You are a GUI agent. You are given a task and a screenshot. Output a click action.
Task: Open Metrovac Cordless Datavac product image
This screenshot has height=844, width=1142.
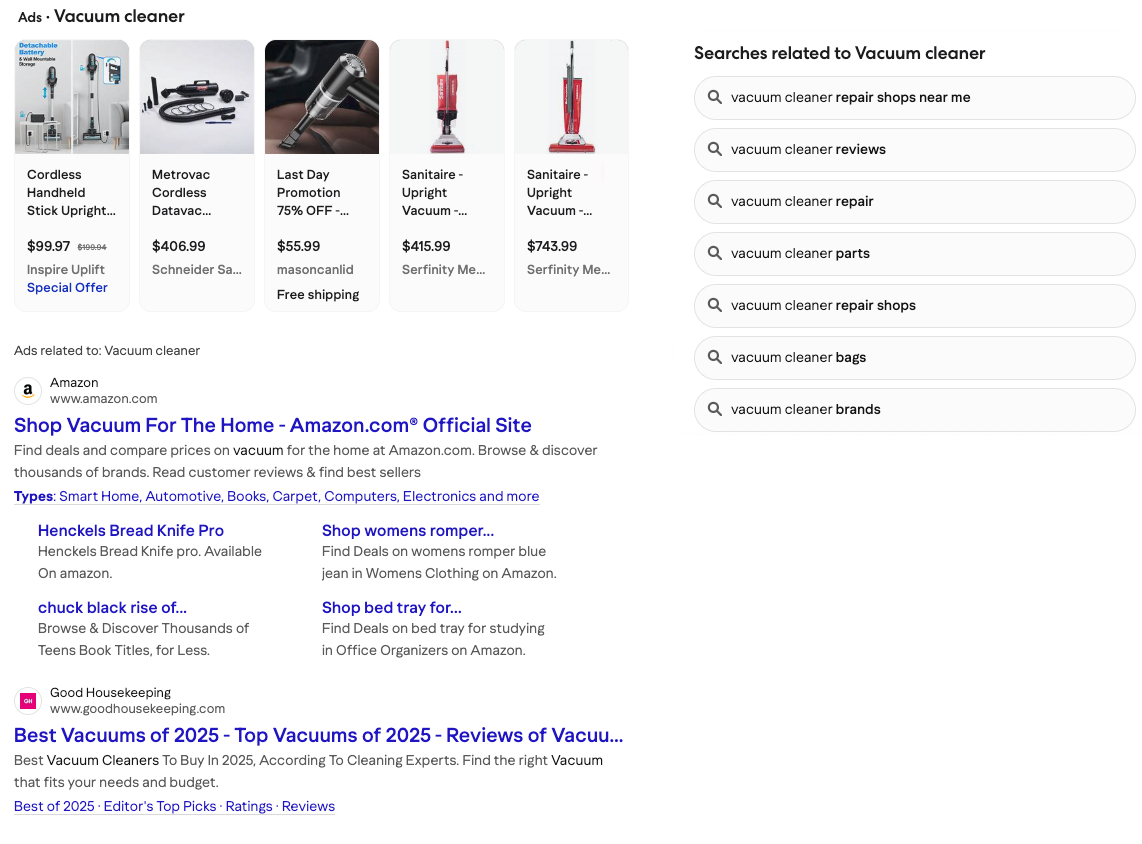[x=197, y=97]
